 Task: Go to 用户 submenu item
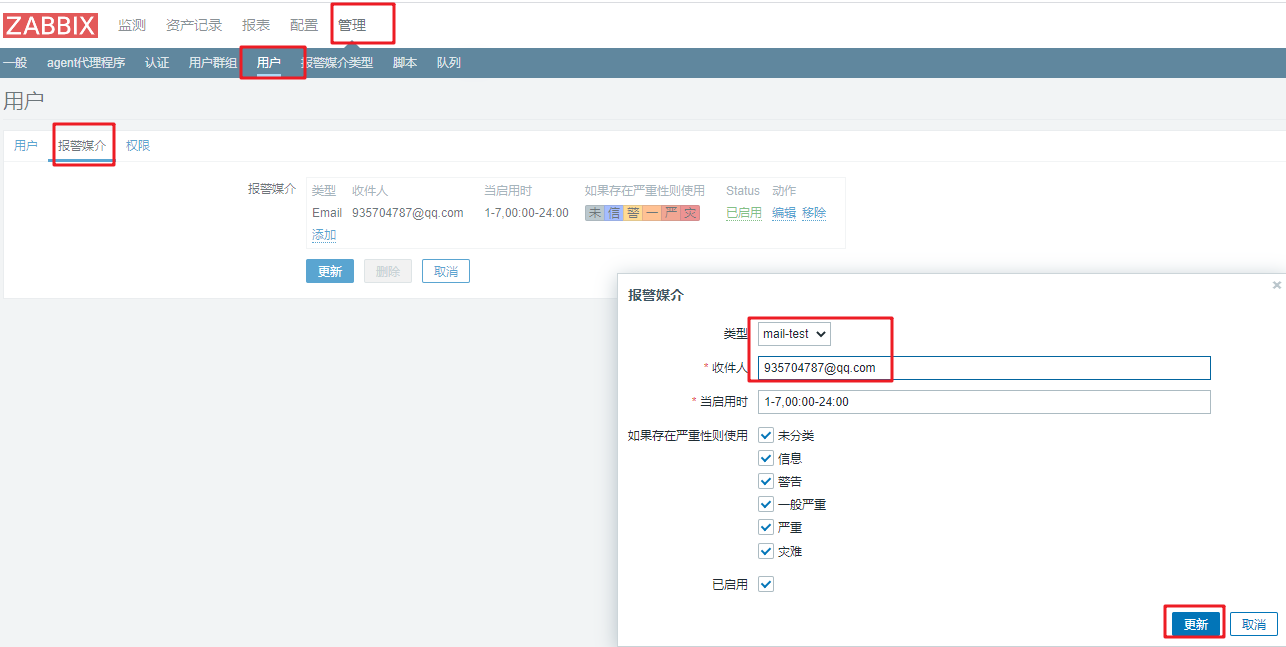[269, 63]
